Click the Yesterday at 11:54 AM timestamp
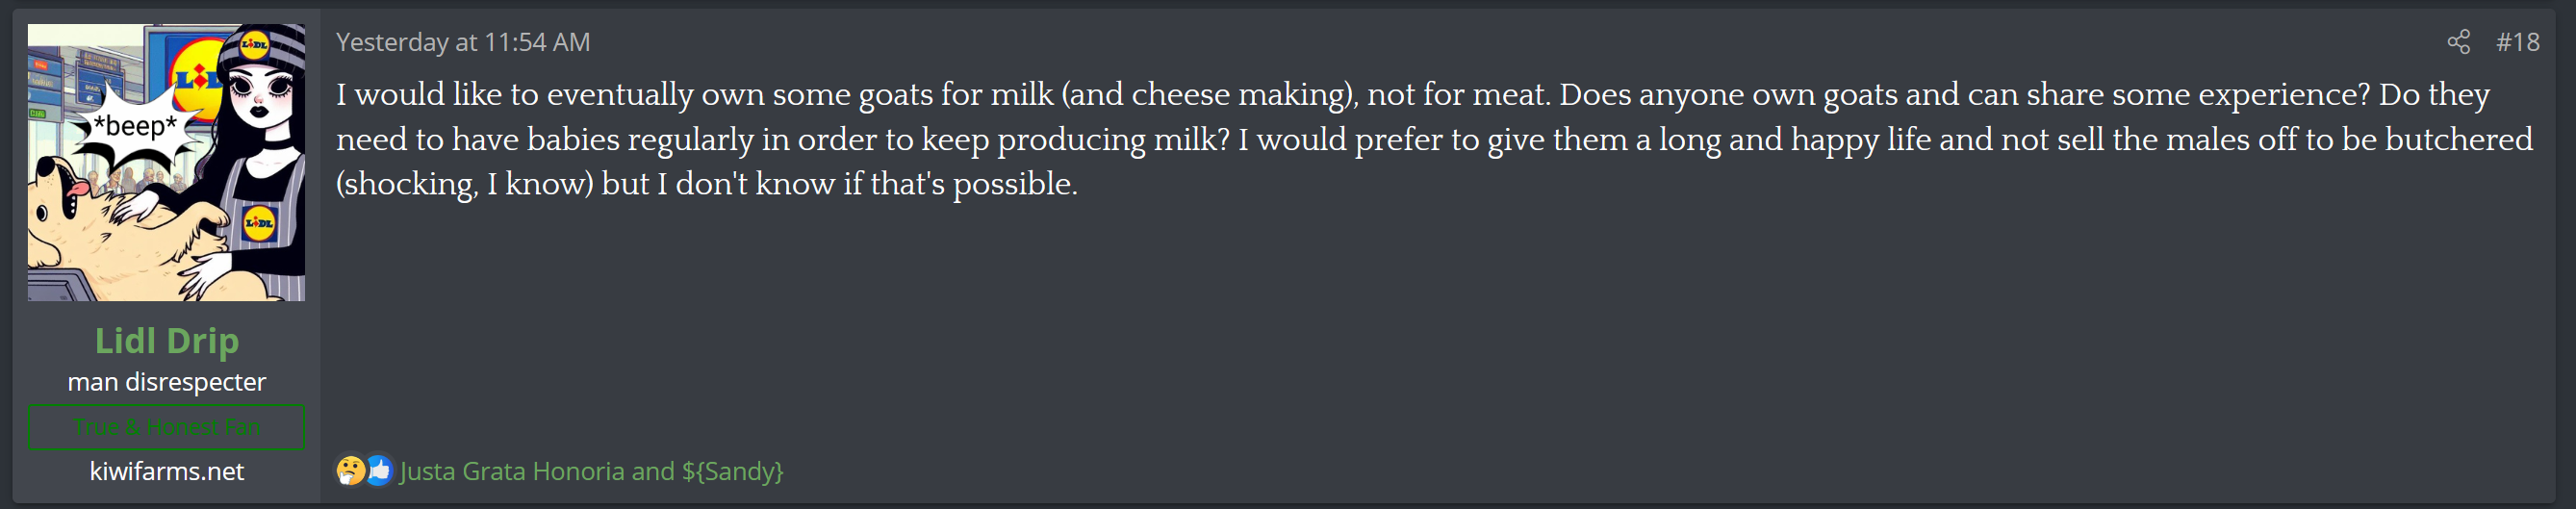Screen dimensions: 2576x509 click(463, 42)
